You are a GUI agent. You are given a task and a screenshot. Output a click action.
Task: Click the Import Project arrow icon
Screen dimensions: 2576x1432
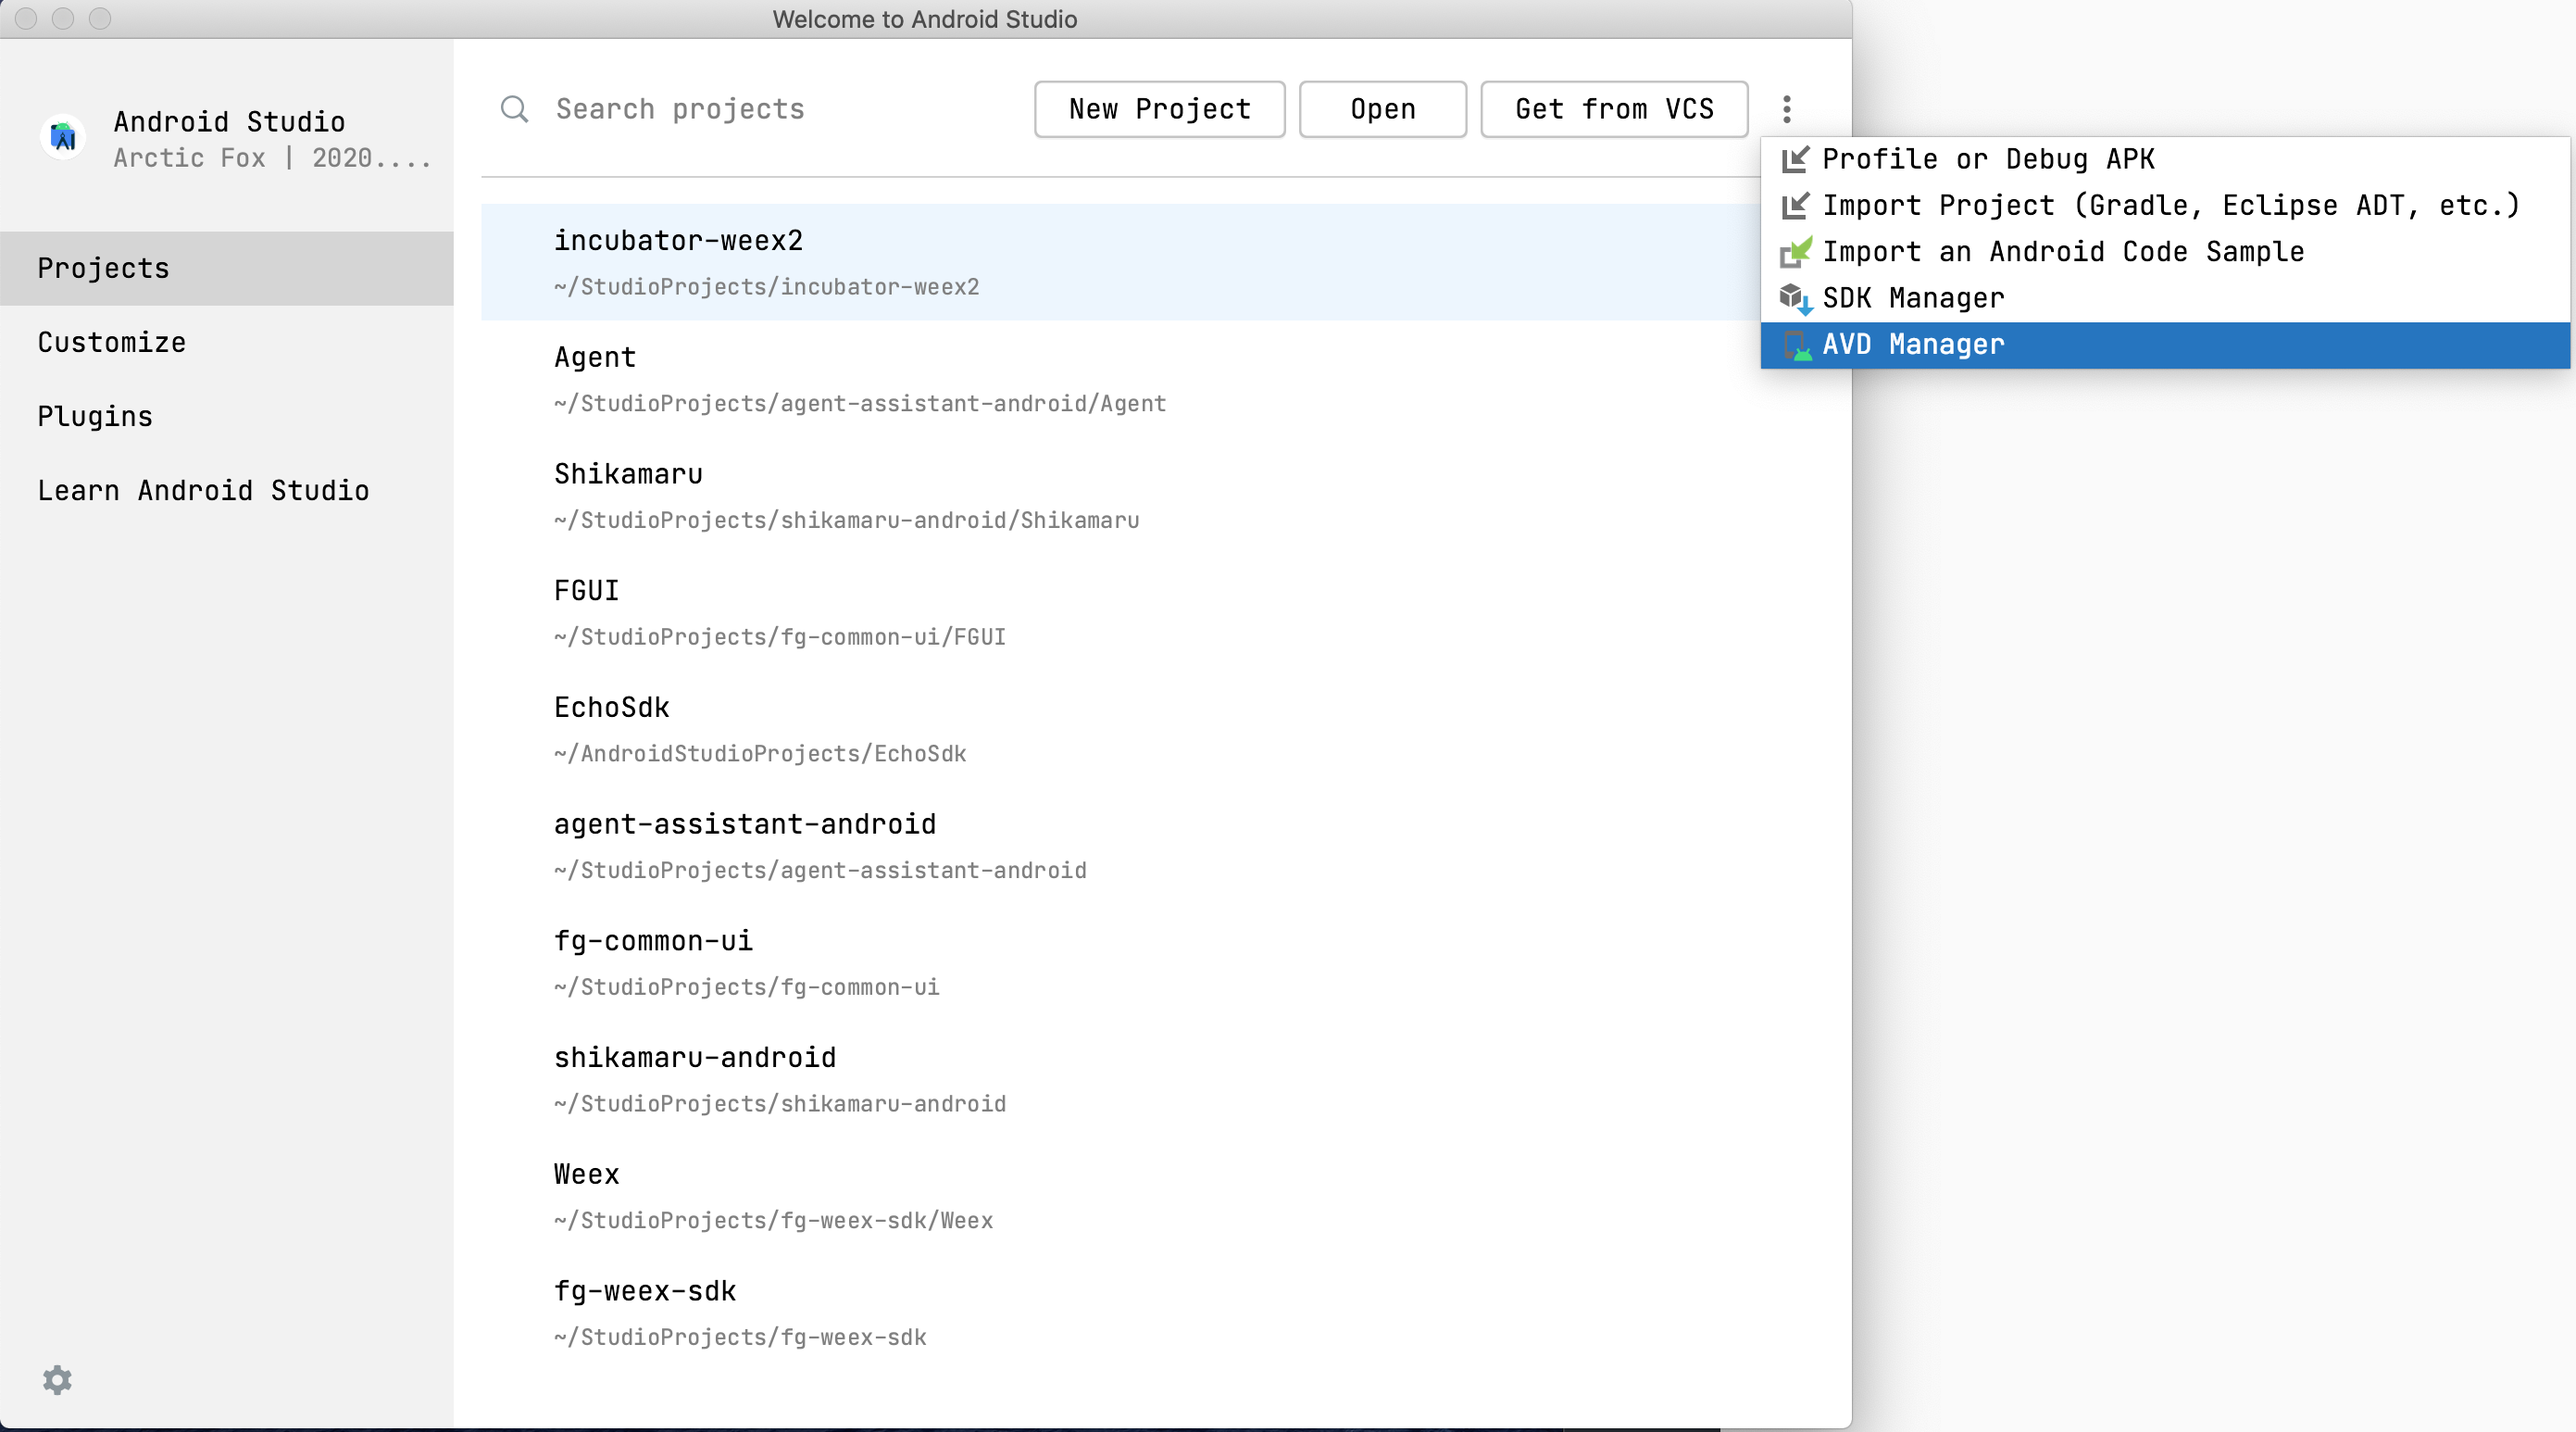(1795, 205)
